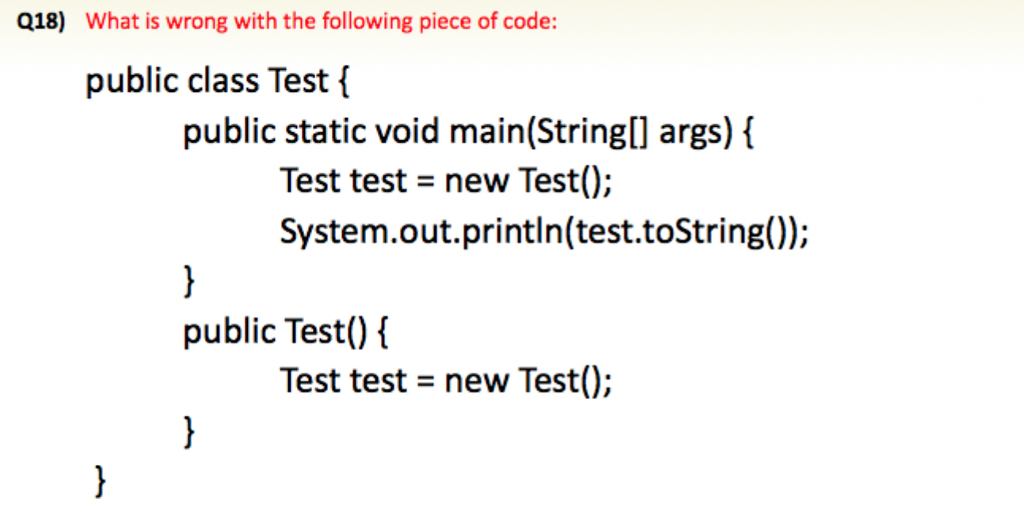Click the closing brace of the Test constructor

[188, 432]
